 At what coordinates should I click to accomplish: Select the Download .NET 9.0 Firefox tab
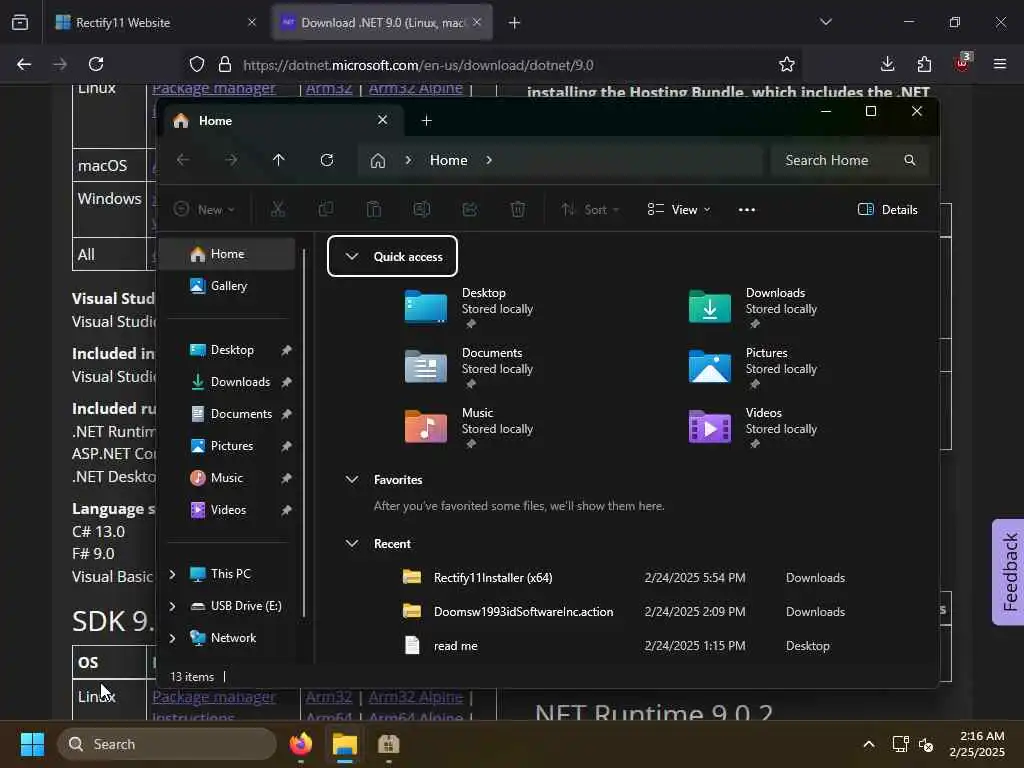click(x=382, y=22)
